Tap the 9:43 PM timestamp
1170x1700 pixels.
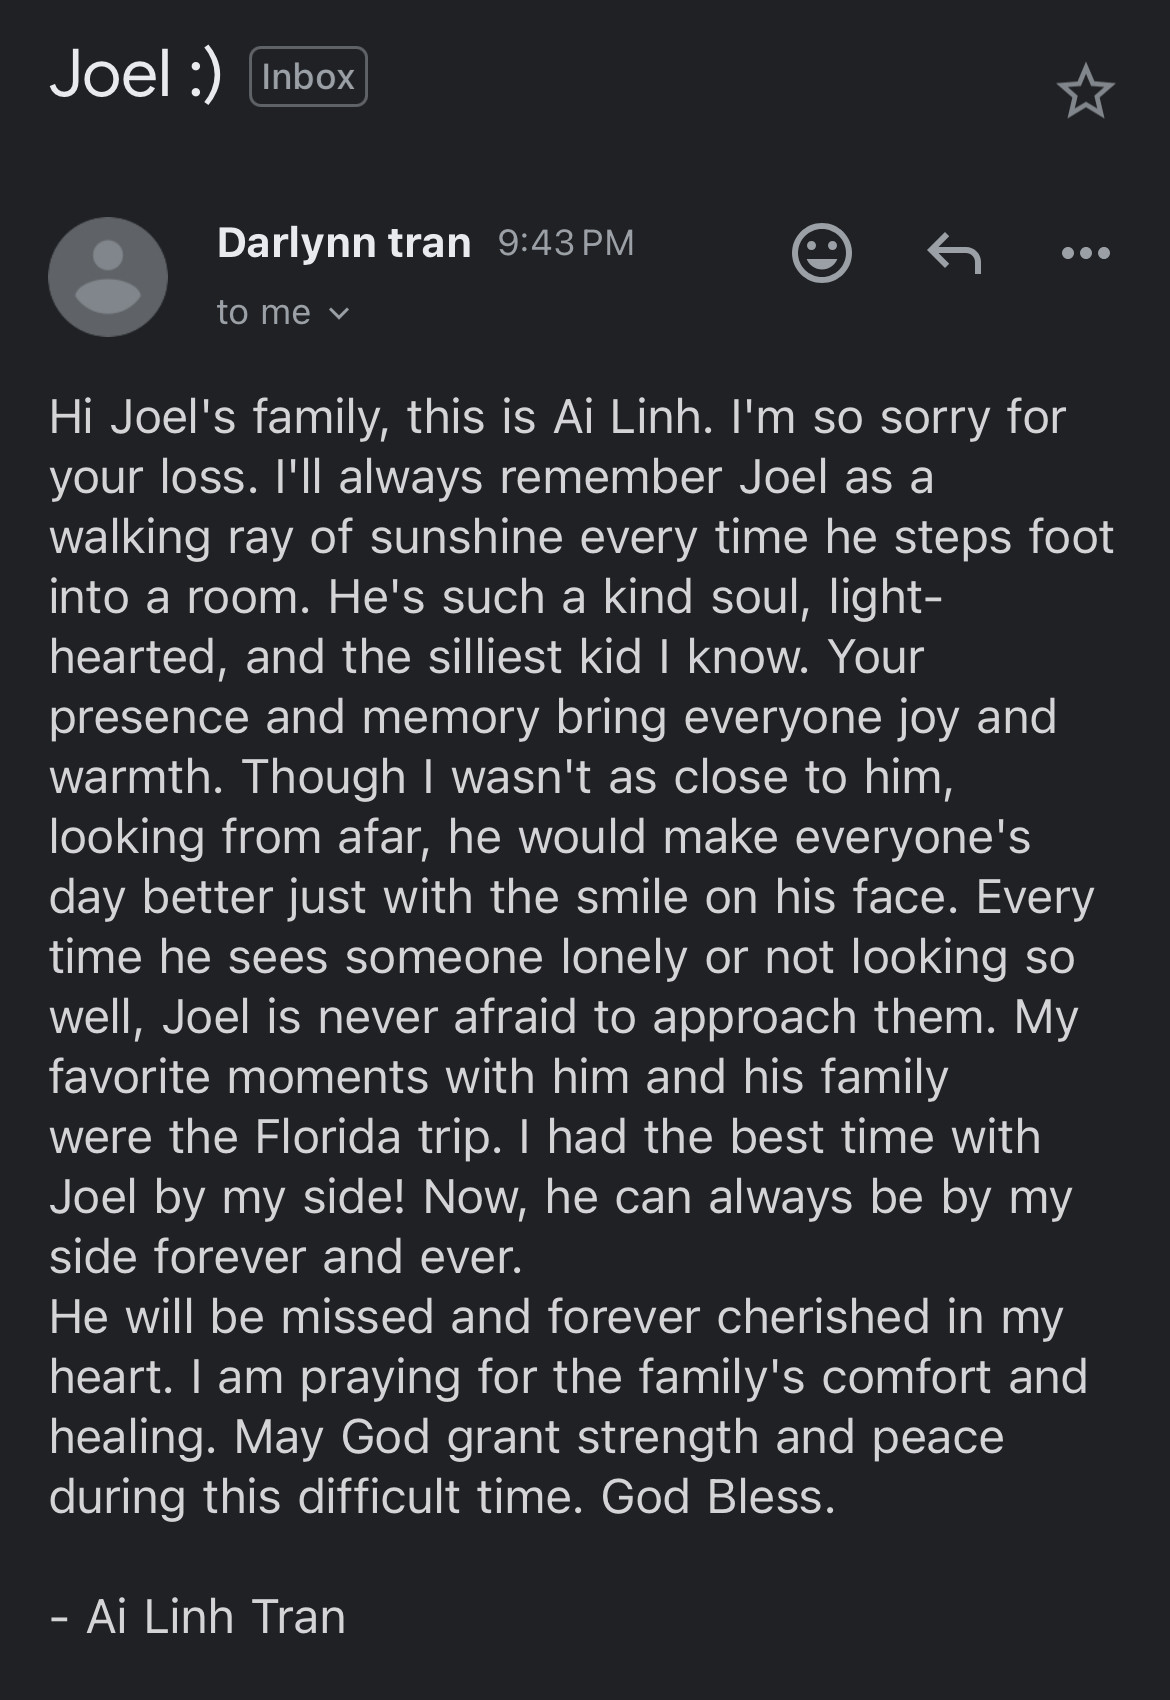(x=566, y=243)
